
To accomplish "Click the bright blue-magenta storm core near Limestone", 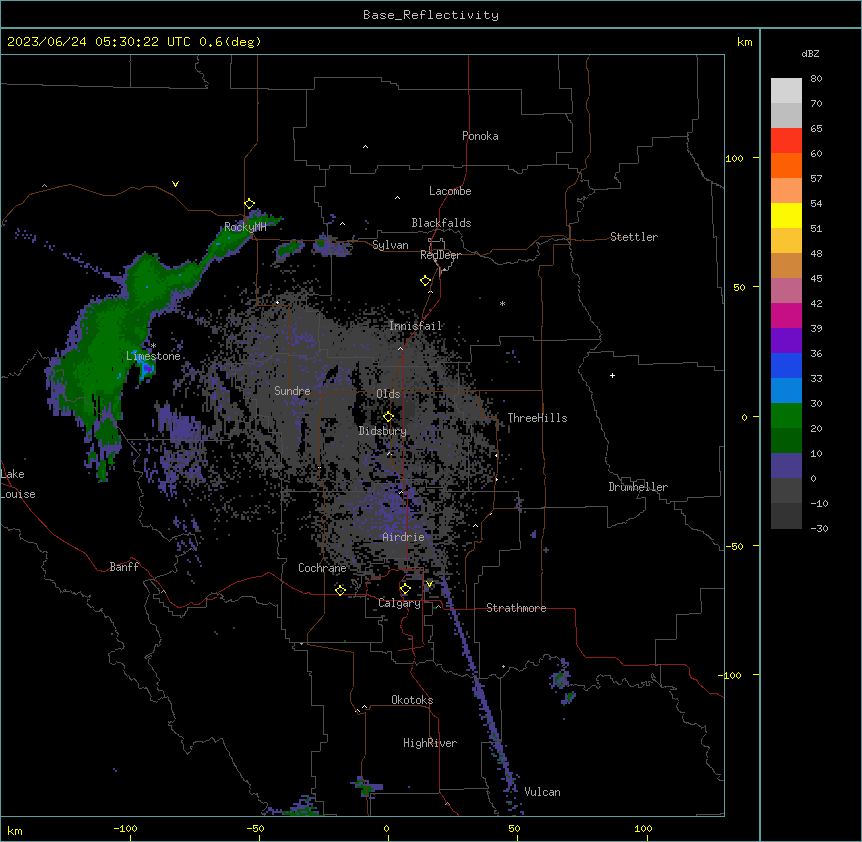I will click(147, 369).
